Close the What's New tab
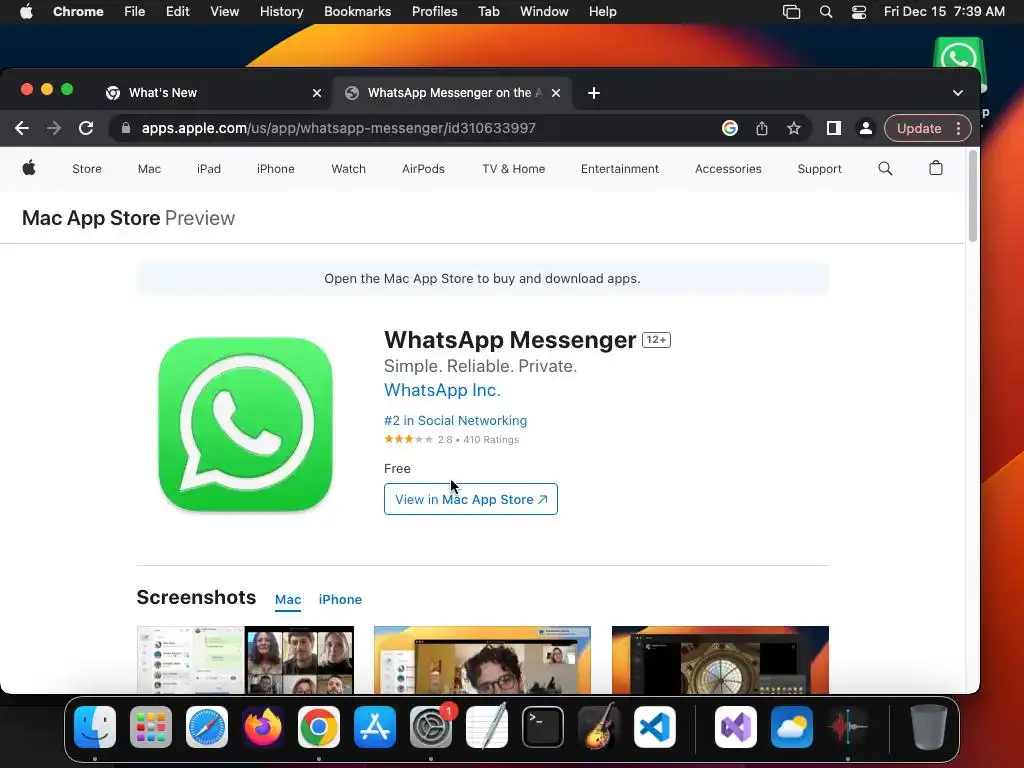This screenshot has width=1024, height=768. (x=317, y=93)
